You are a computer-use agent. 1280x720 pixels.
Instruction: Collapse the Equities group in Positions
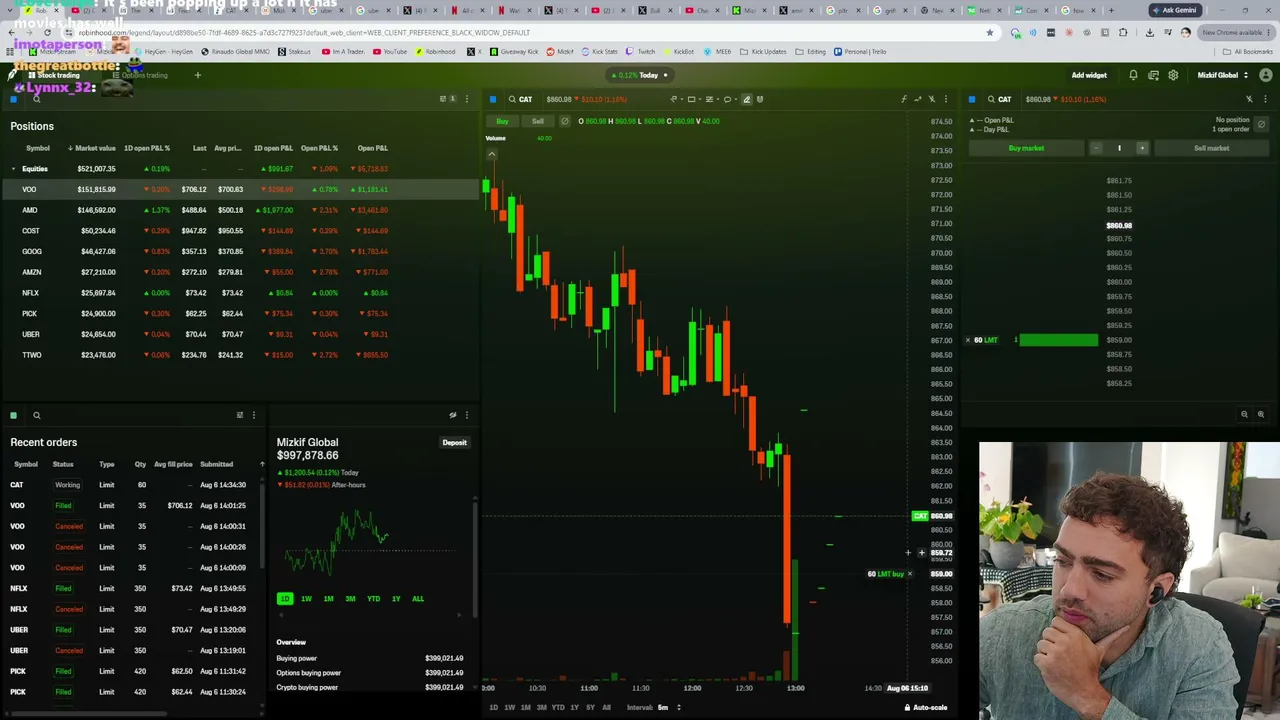(13, 169)
